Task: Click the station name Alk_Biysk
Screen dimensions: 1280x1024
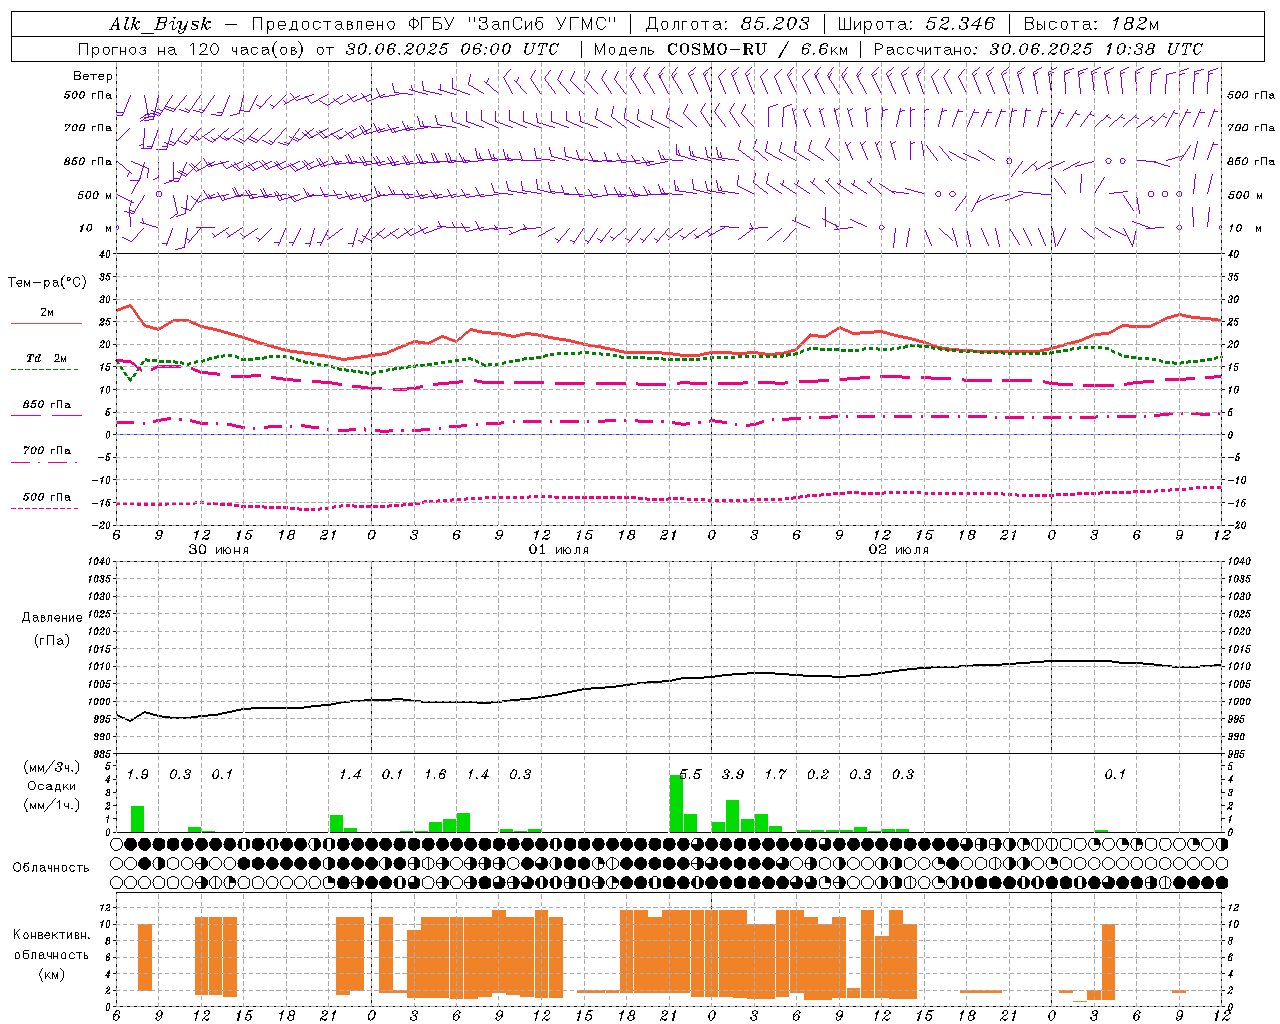Action: pos(160,25)
